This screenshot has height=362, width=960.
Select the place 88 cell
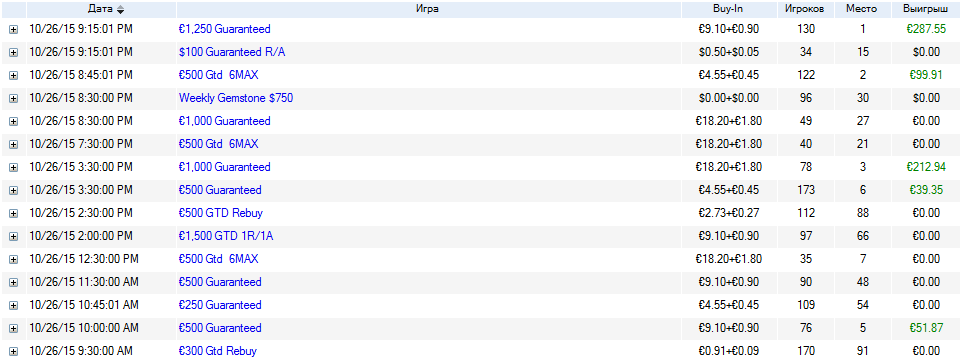point(863,213)
